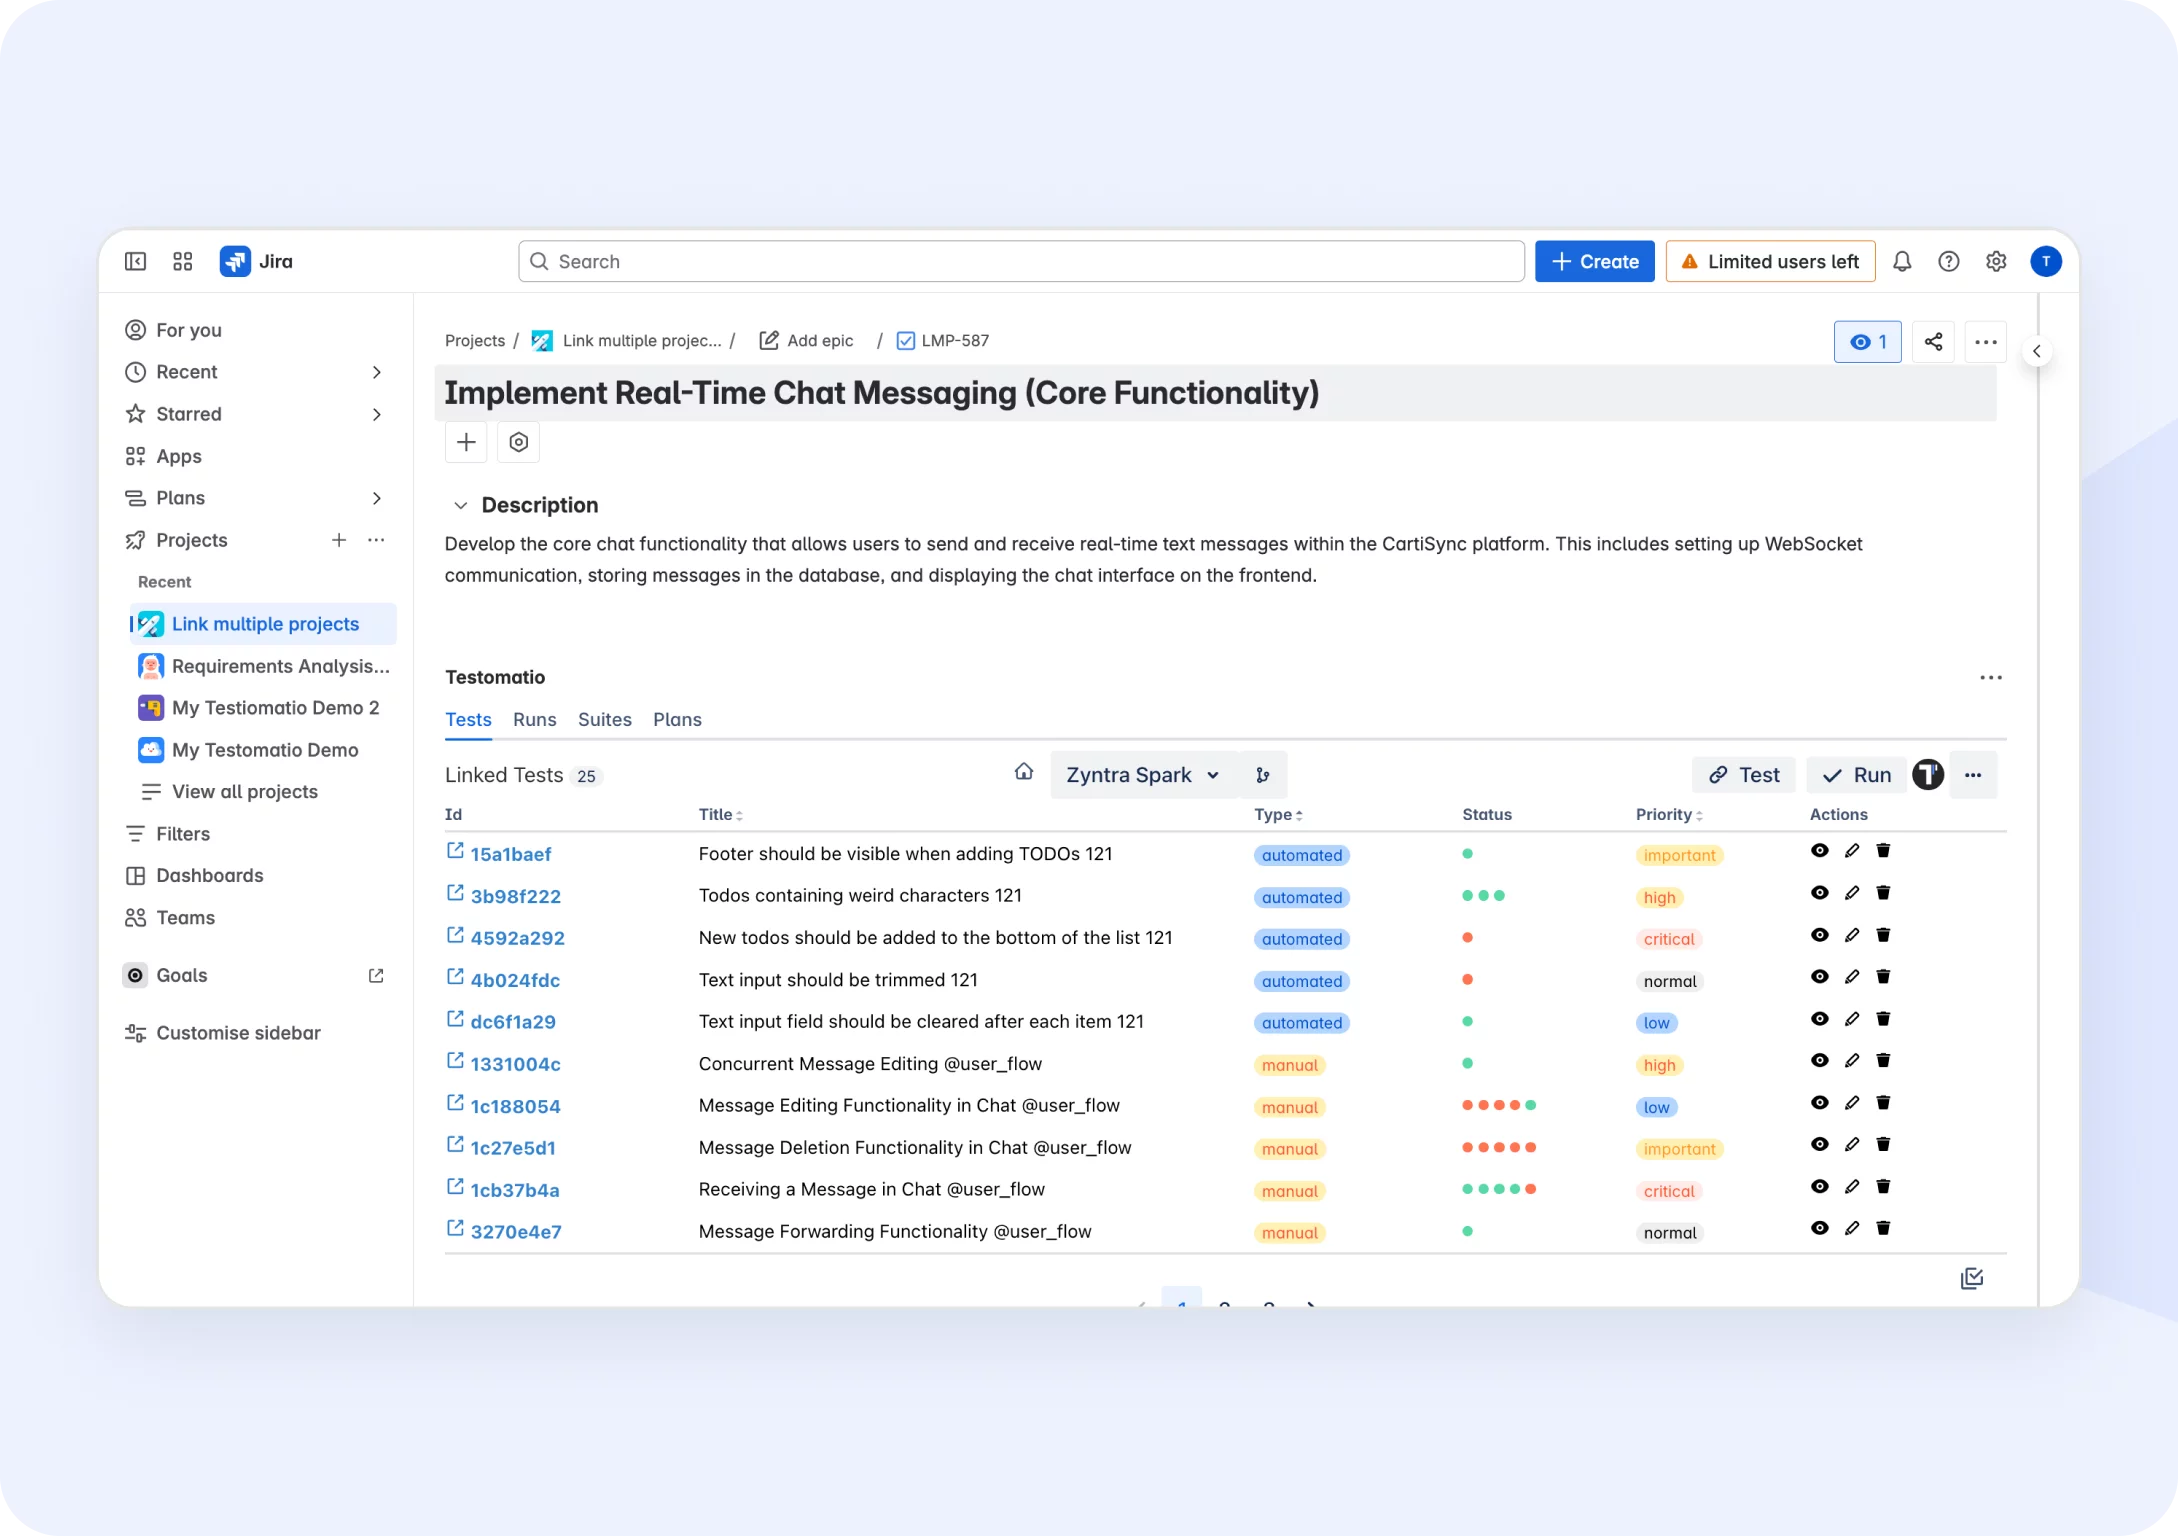
Task: Collapse the Description section chevron
Action: (460, 505)
